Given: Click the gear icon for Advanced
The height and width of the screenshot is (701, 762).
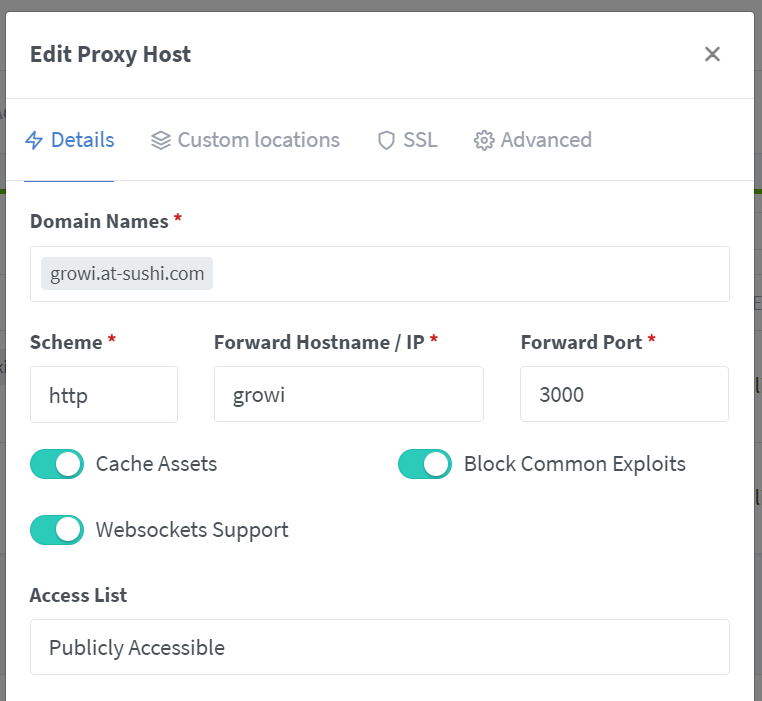Looking at the screenshot, I should coord(484,140).
